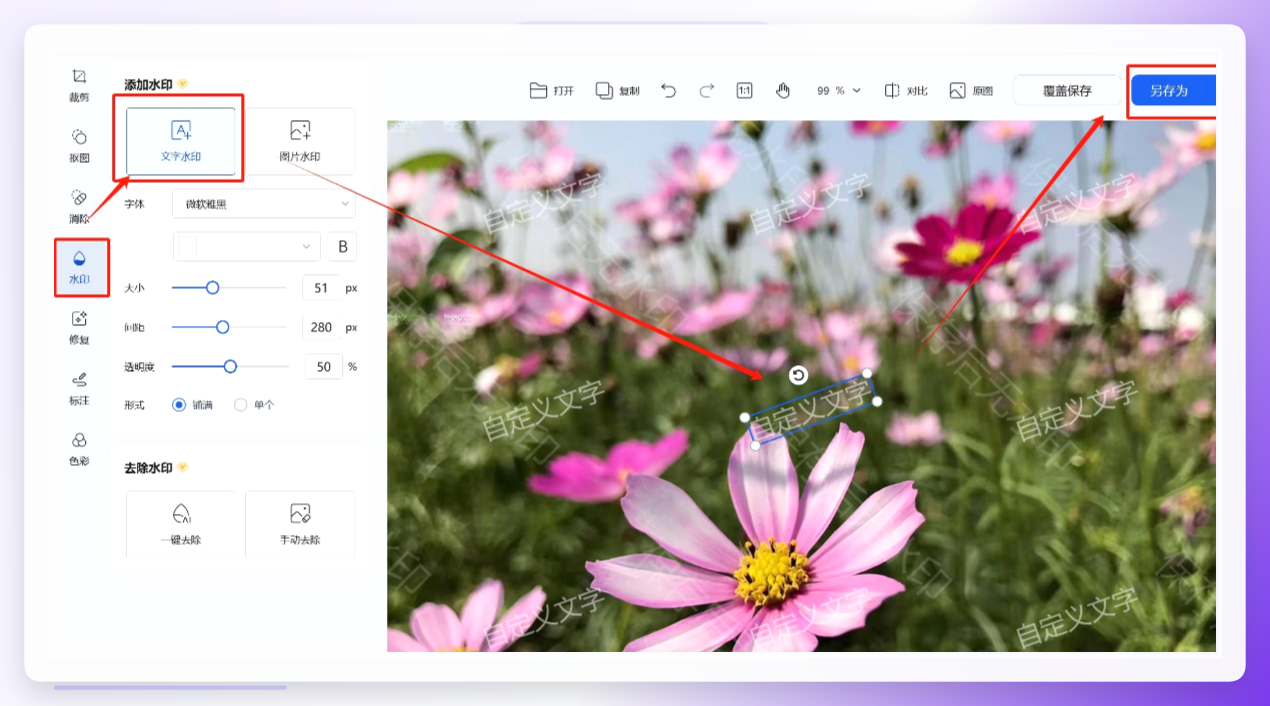The image size is (1270, 706).
Task: Select the 消除 eraser tool
Action: pos(79,205)
